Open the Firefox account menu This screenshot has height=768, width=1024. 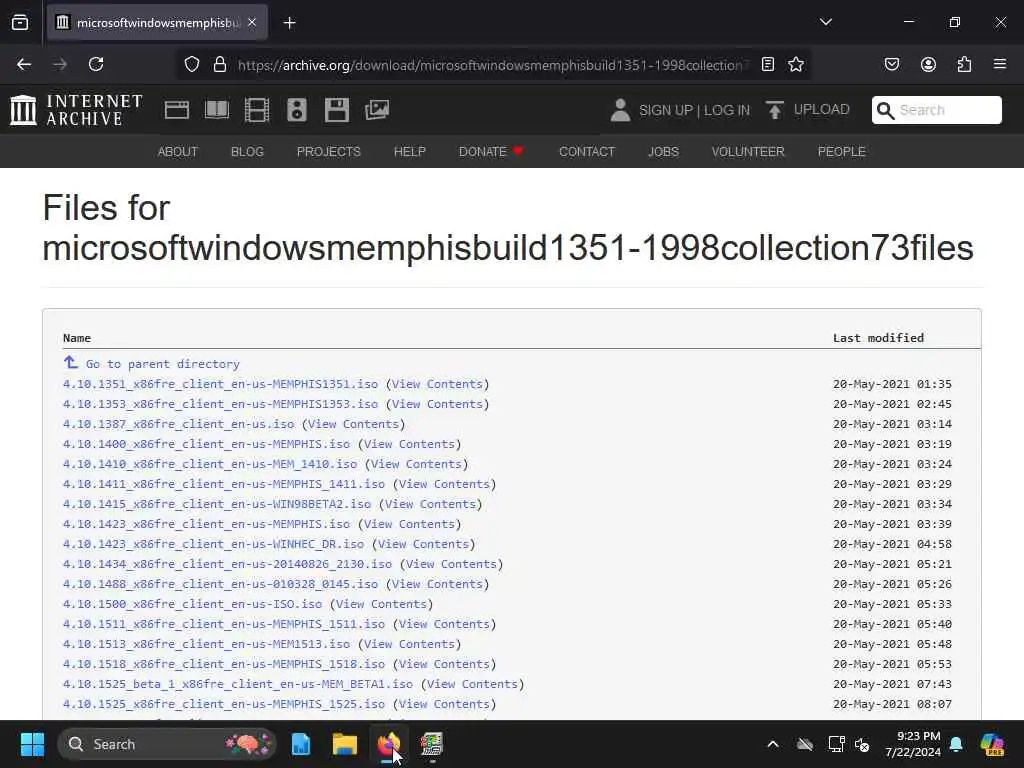coord(928,64)
